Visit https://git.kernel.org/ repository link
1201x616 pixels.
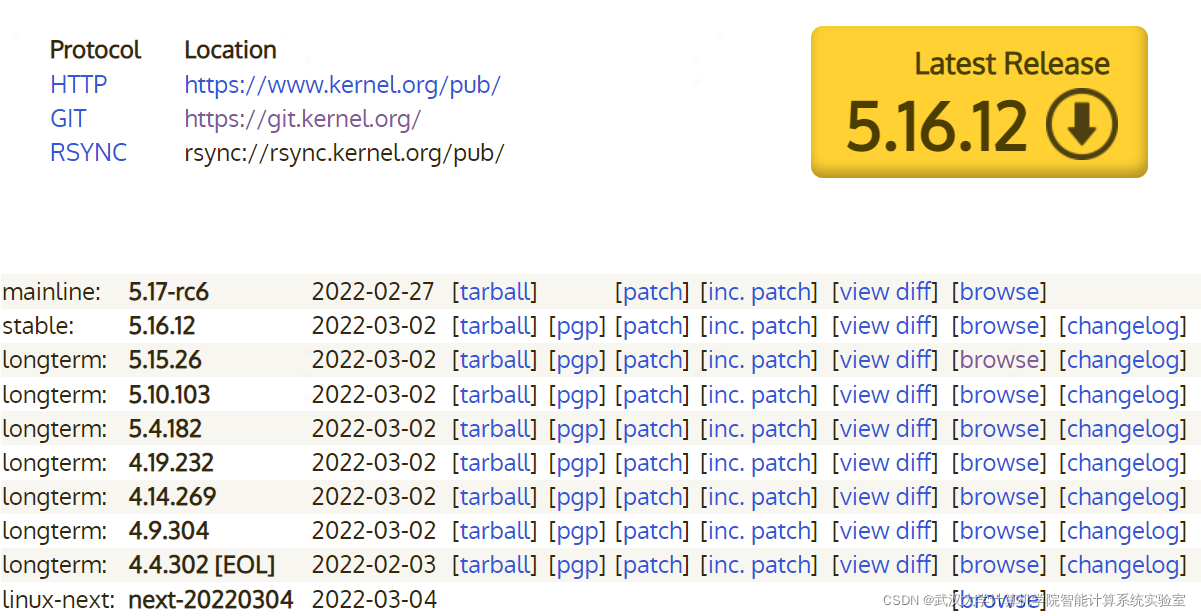click(302, 118)
